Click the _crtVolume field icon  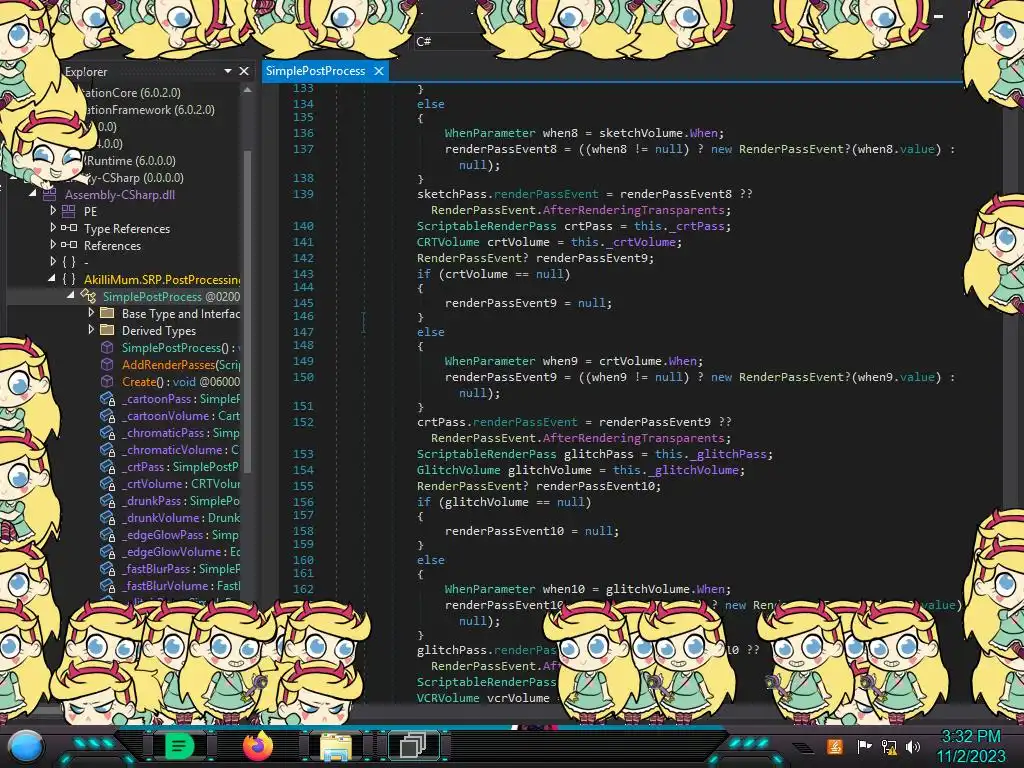(108, 483)
